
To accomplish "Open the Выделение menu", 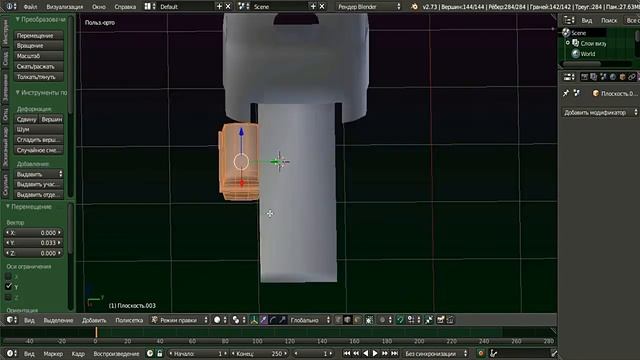I will coord(58,320).
